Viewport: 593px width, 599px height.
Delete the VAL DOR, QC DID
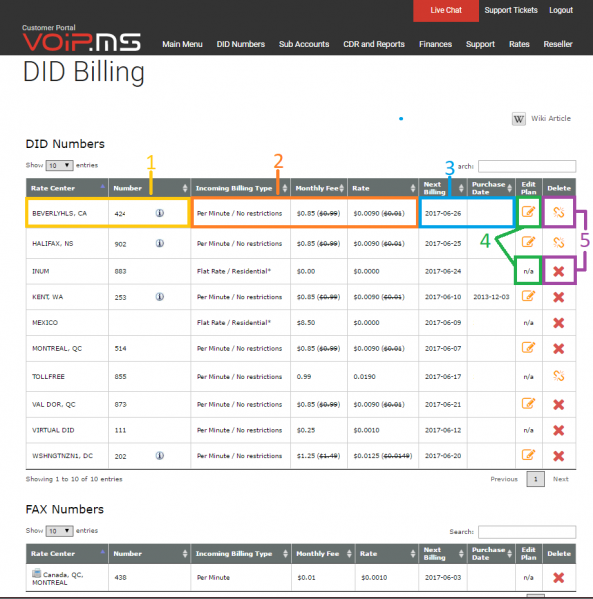pos(559,405)
